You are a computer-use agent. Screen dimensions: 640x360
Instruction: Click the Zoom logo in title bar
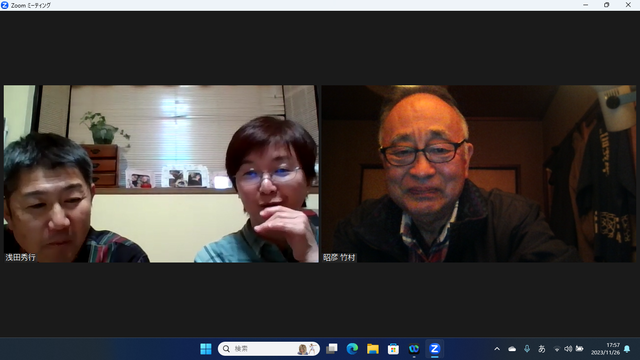point(4,5)
